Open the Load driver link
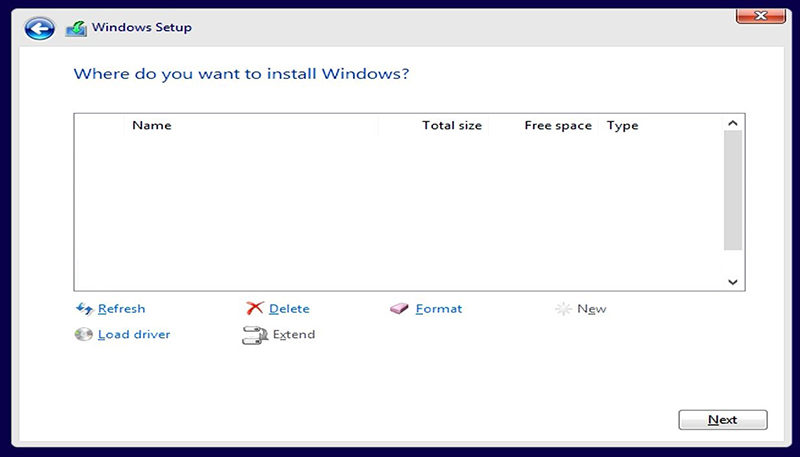800x457 pixels. [134, 335]
